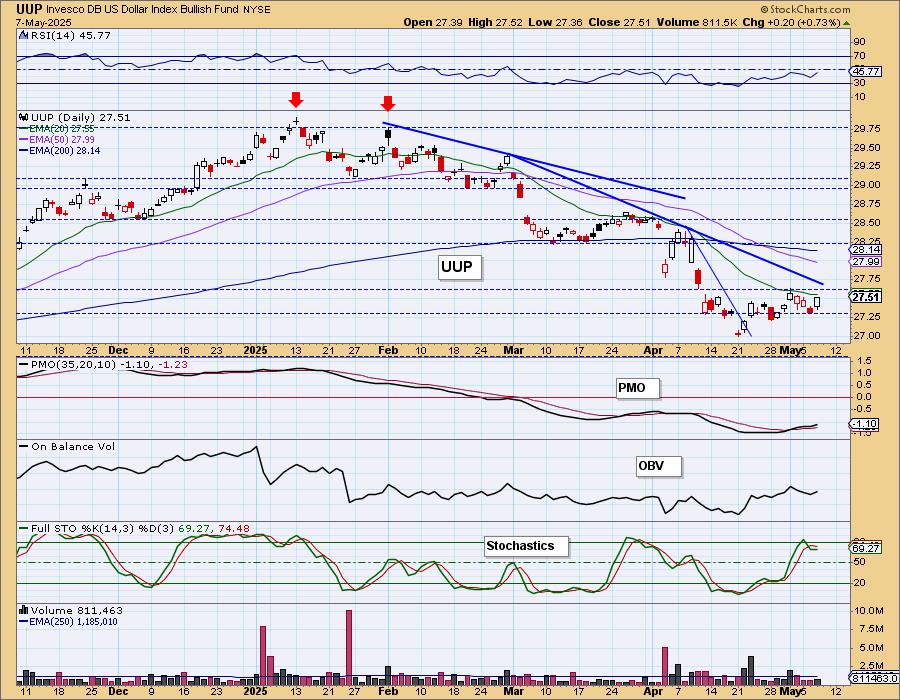Click the 10.0M level on volume axis
The height and width of the screenshot is (700, 900).
[x=867, y=611]
